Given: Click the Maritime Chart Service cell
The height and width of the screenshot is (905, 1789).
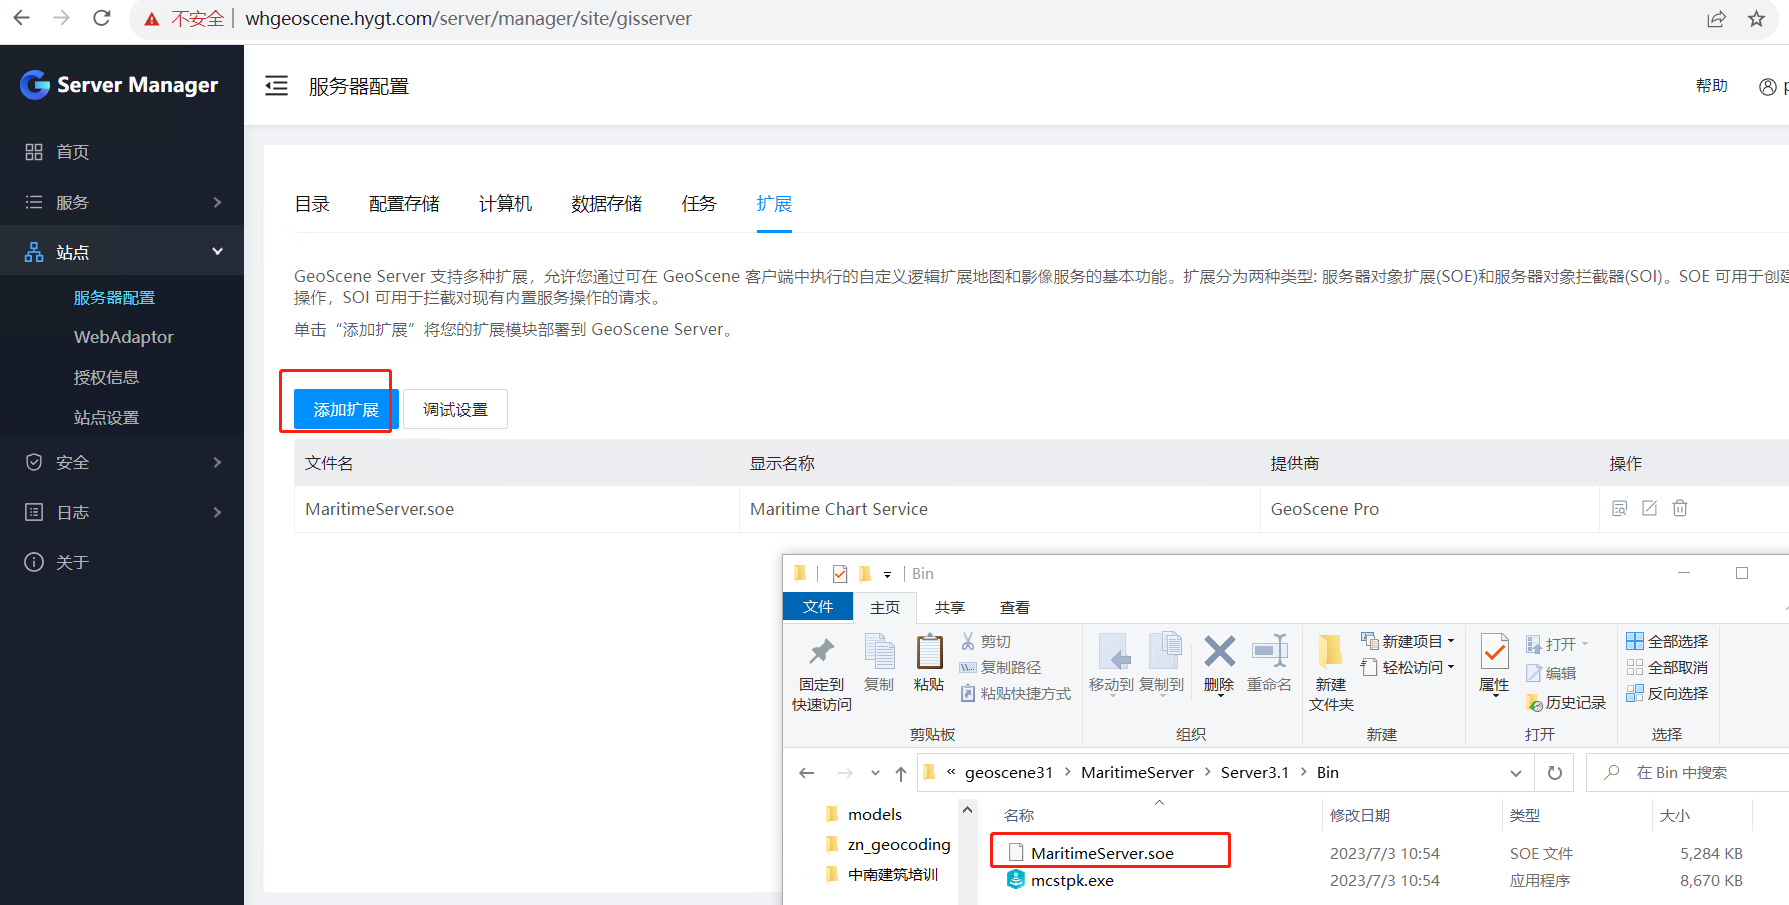Looking at the screenshot, I should [x=1000, y=509].
